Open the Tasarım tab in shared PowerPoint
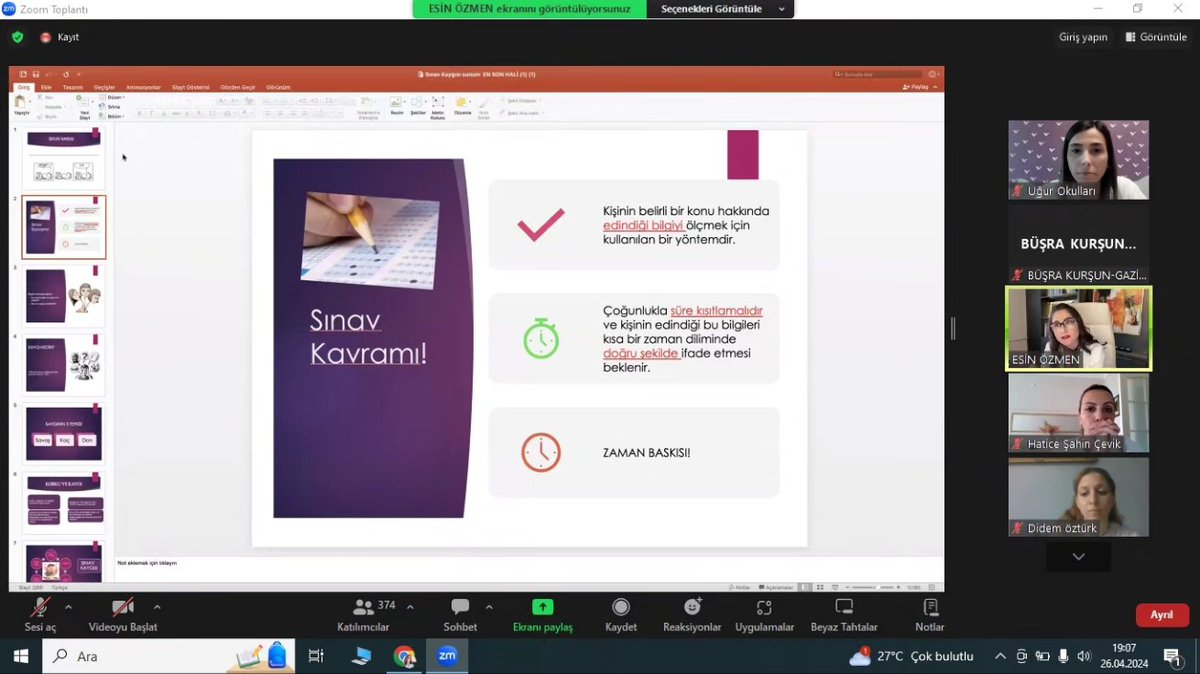The height and width of the screenshot is (674, 1200). [72, 87]
